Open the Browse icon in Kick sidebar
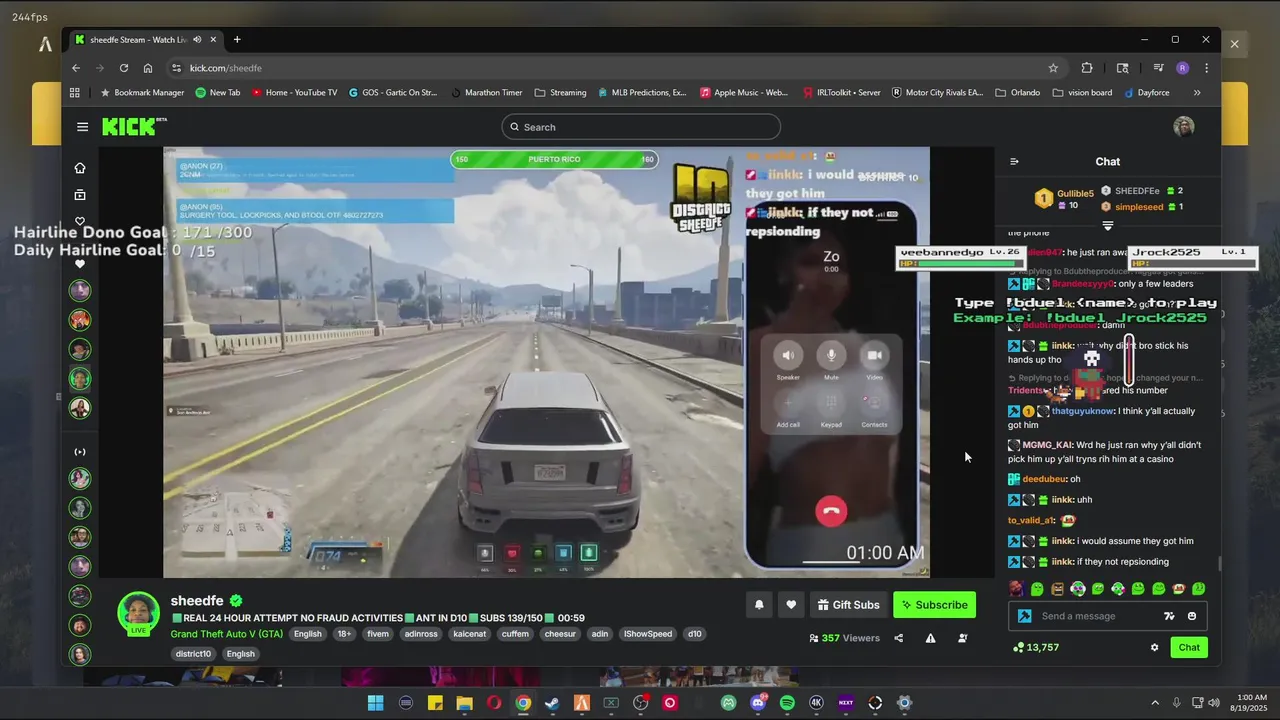The image size is (1280, 720). (x=80, y=195)
